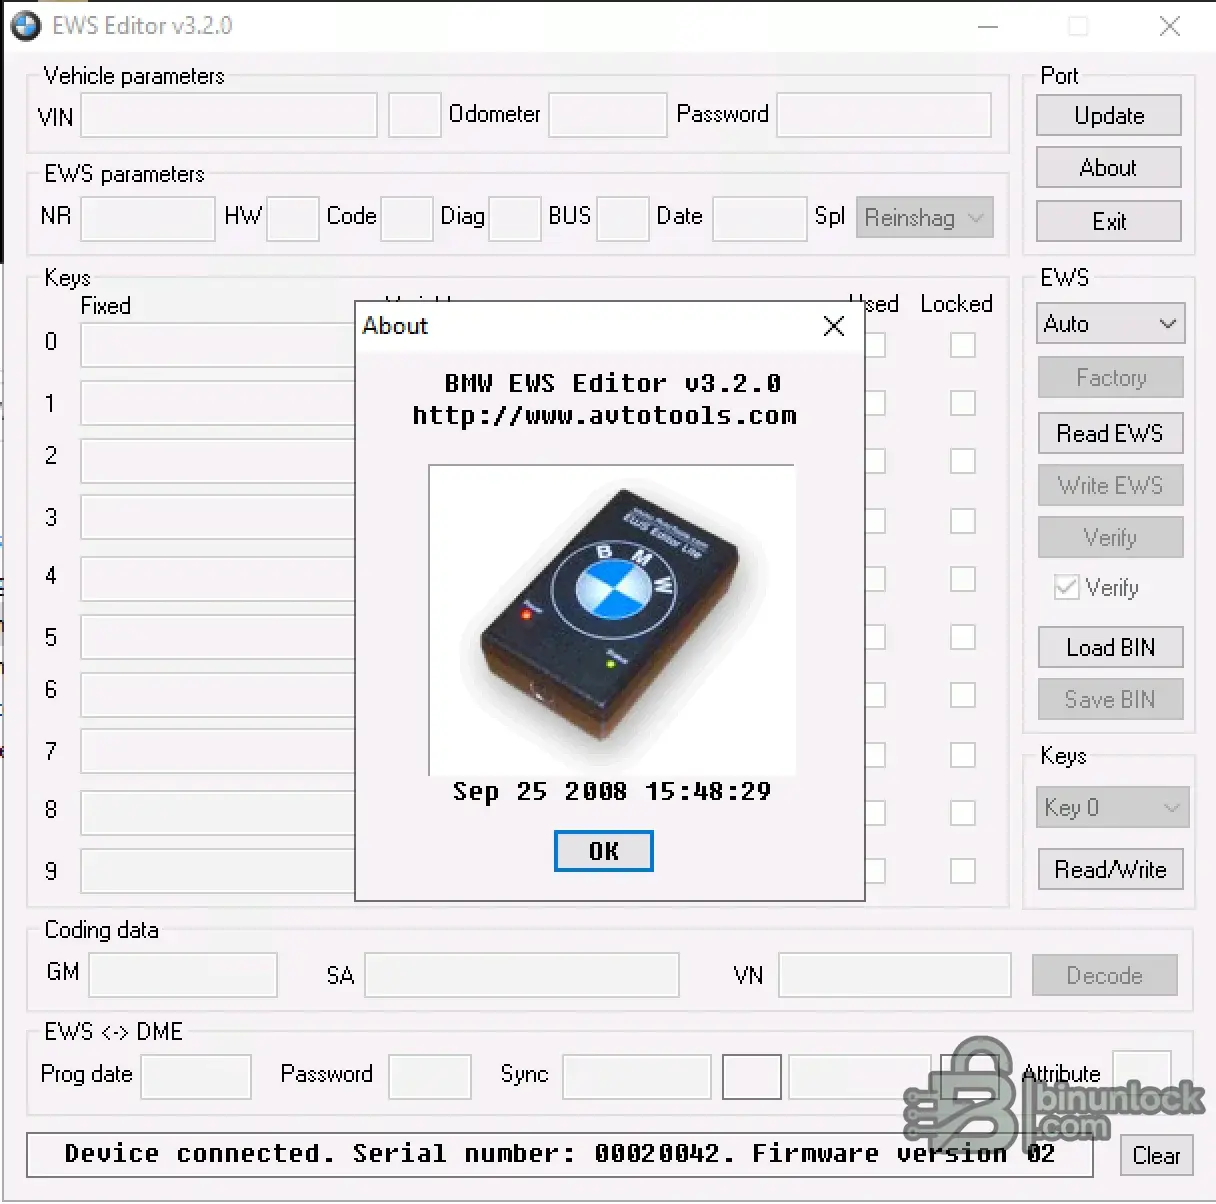Click Save BIN button
Screen dimensions: 1216x1204
pos(1111,699)
